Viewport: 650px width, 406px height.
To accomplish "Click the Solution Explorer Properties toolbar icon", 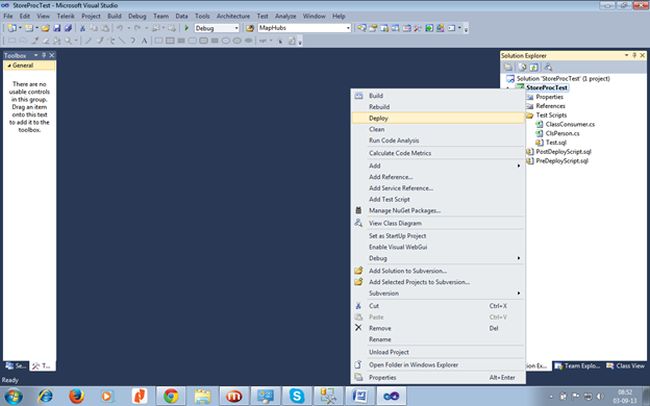I will pyautogui.click(x=508, y=67).
